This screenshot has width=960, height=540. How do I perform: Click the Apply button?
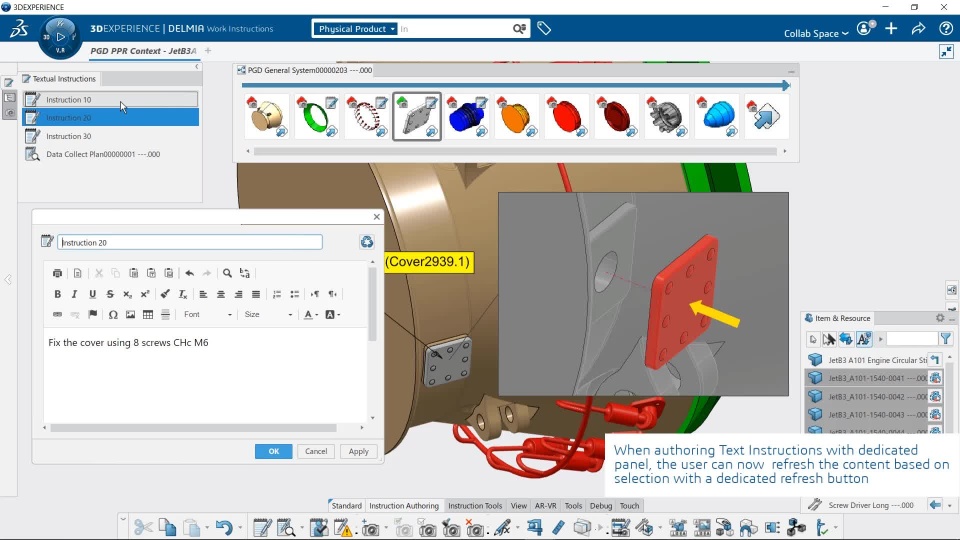[359, 451]
